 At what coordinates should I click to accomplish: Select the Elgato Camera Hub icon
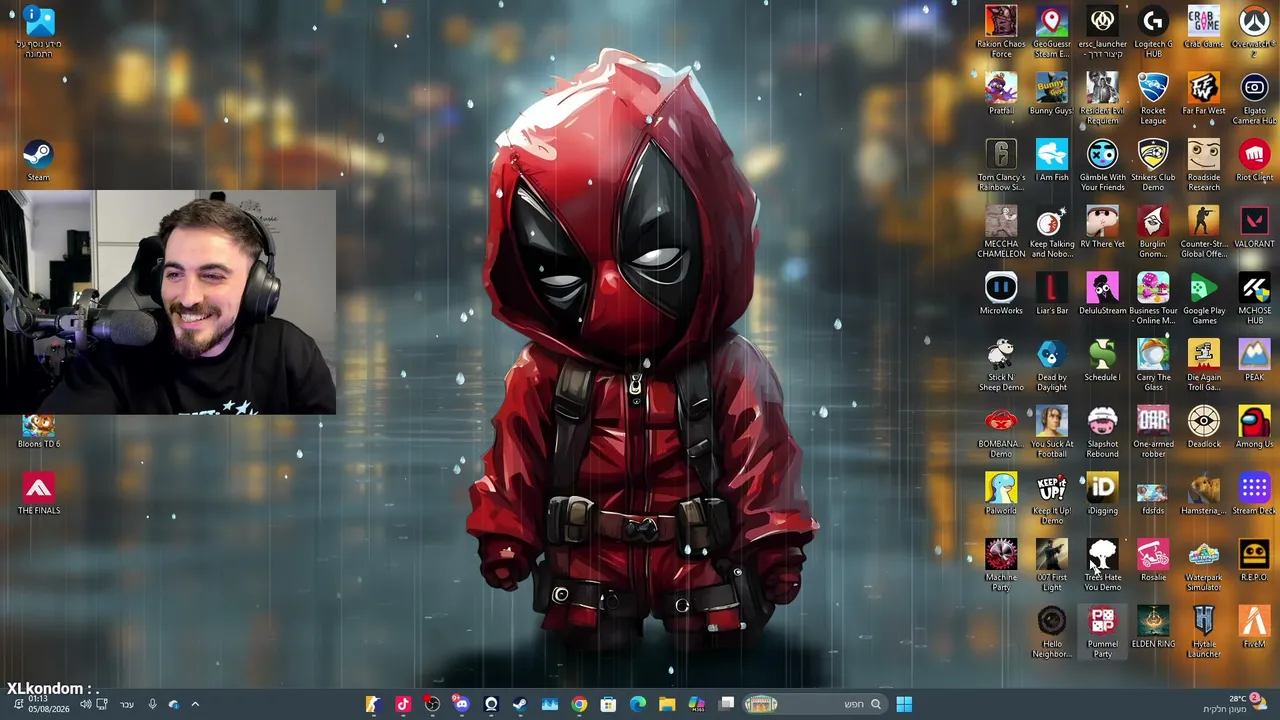[1254, 99]
